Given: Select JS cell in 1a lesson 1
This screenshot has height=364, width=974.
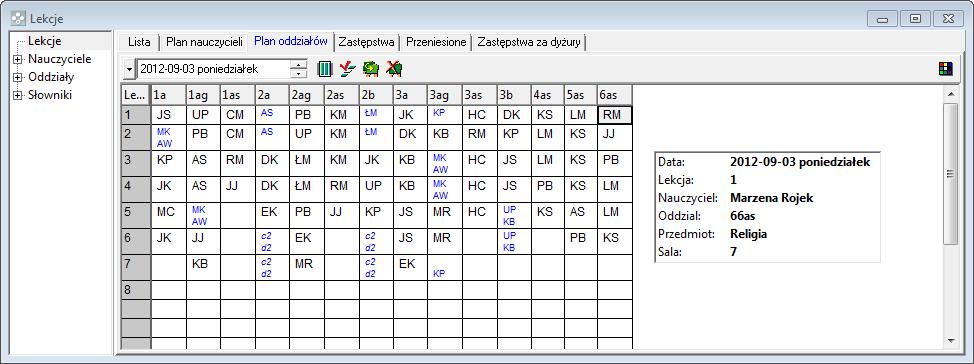Looking at the screenshot, I should 168,115.
